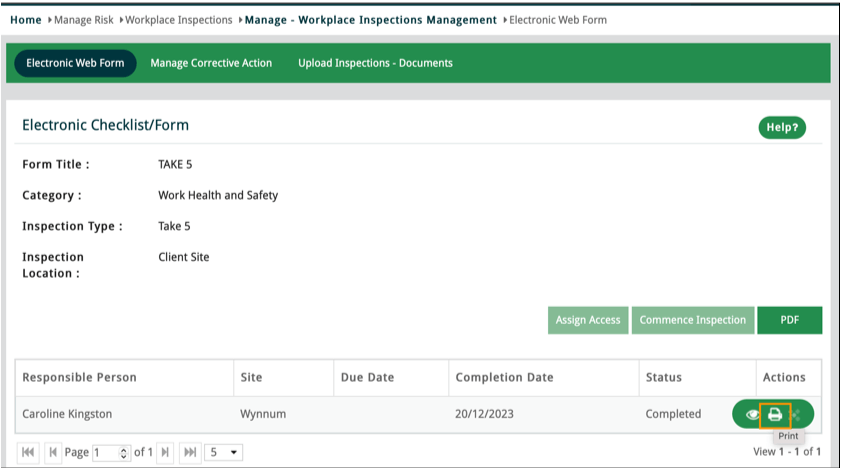Image resolution: width=841 pixels, height=468 pixels.
Task: Click the eye view icon for Caroline Kingston
Action: [x=751, y=414]
